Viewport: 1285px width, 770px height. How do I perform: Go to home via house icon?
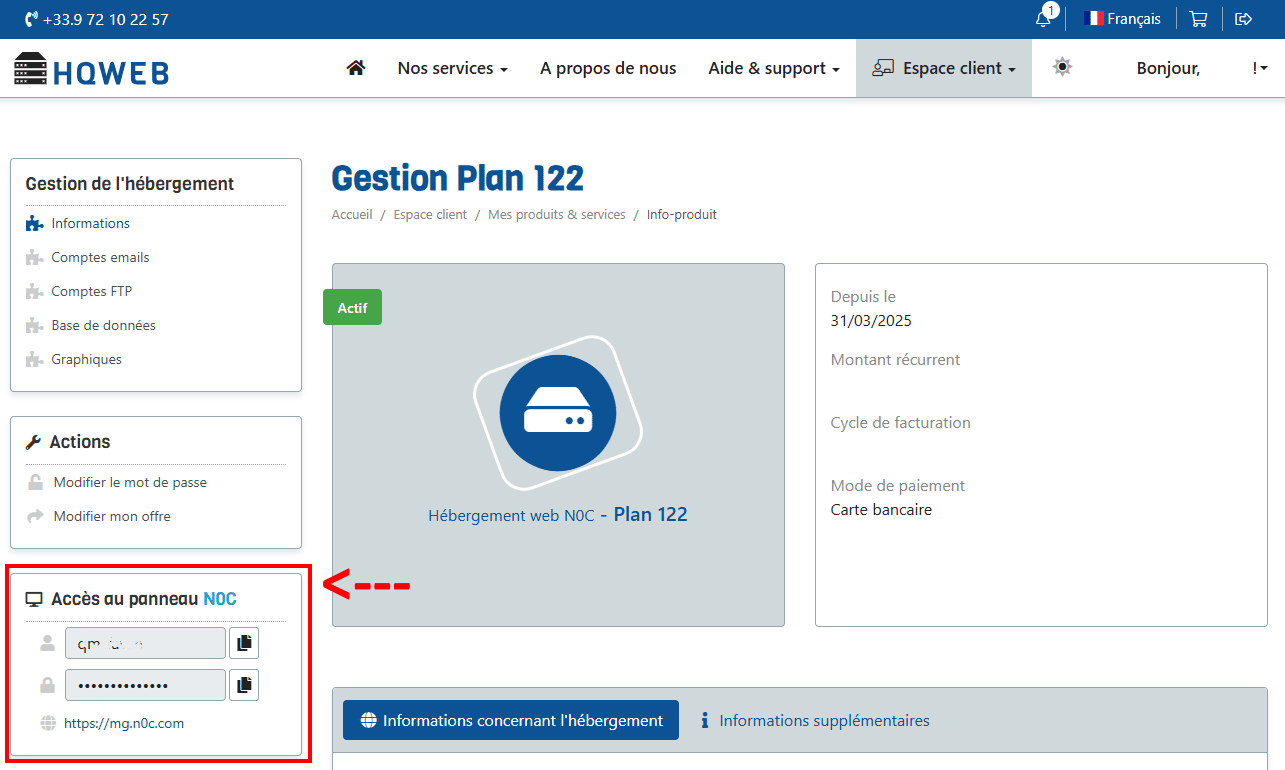[355, 68]
